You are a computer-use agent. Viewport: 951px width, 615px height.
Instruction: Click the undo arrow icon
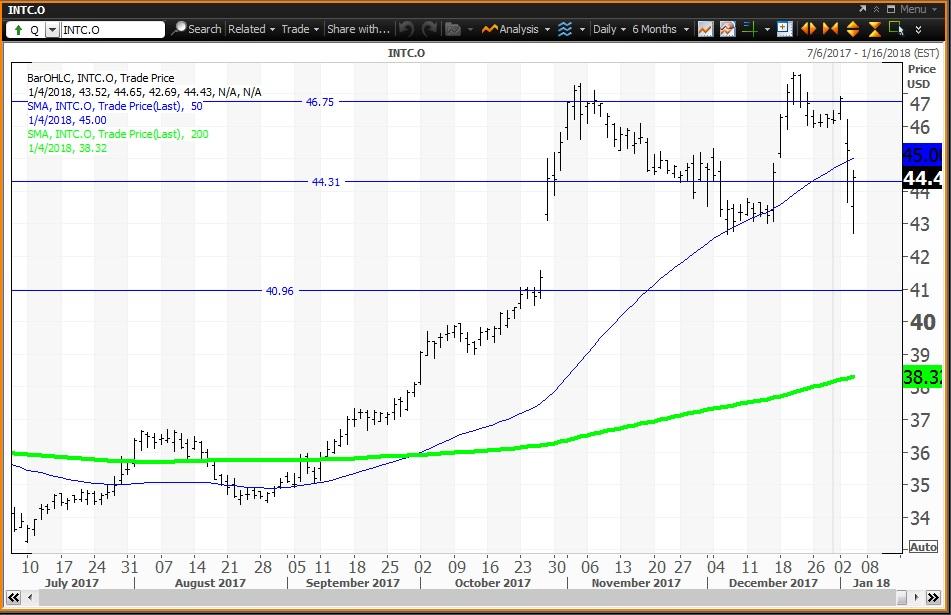[406, 29]
